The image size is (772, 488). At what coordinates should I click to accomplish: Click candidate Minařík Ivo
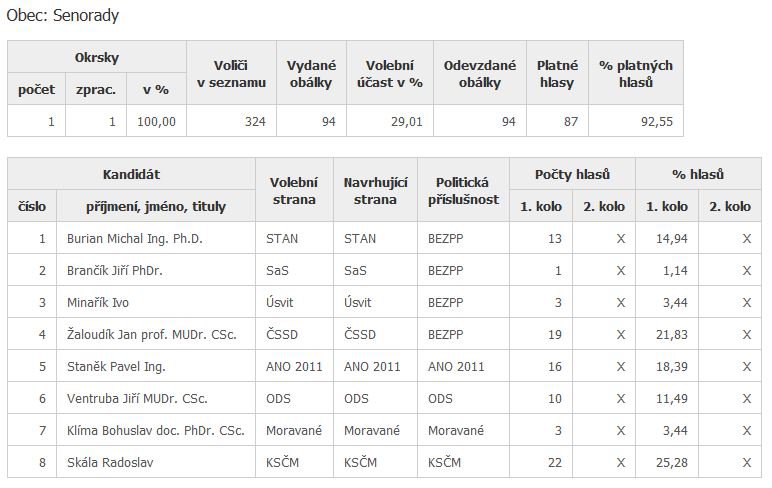click(x=93, y=303)
